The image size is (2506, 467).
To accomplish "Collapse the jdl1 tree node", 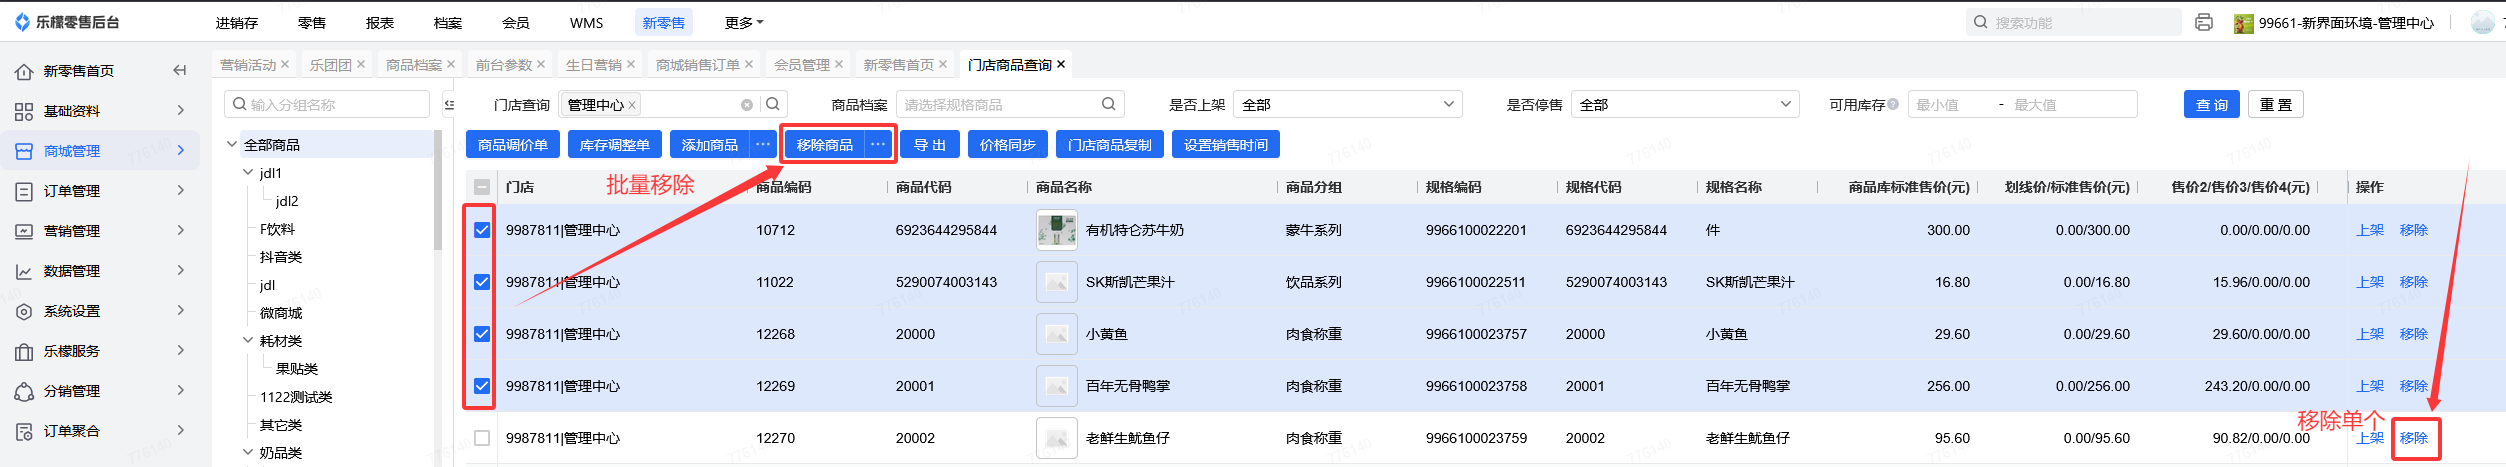I will [248, 172].
